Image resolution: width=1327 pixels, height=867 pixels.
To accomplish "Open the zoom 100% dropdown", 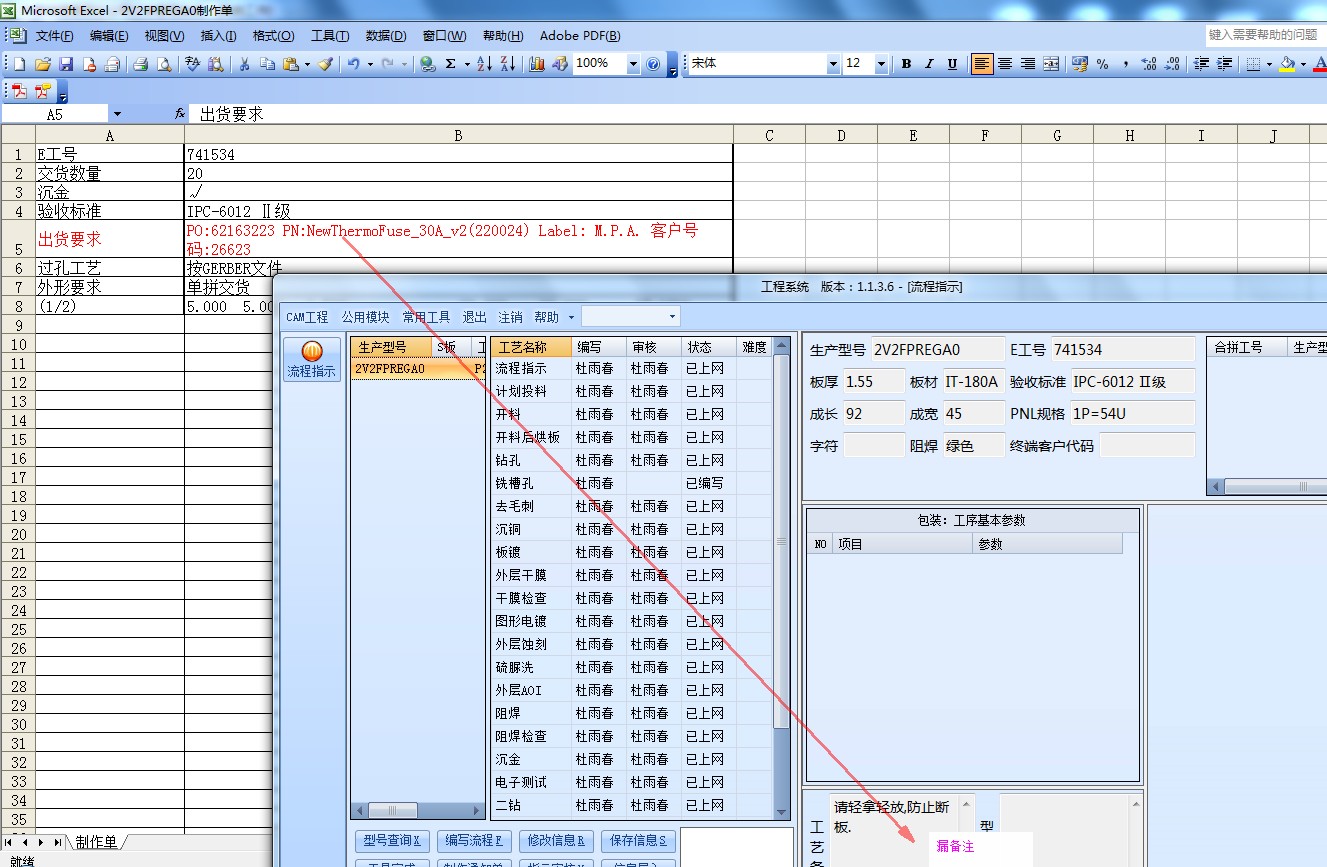I will coord(634,64).
